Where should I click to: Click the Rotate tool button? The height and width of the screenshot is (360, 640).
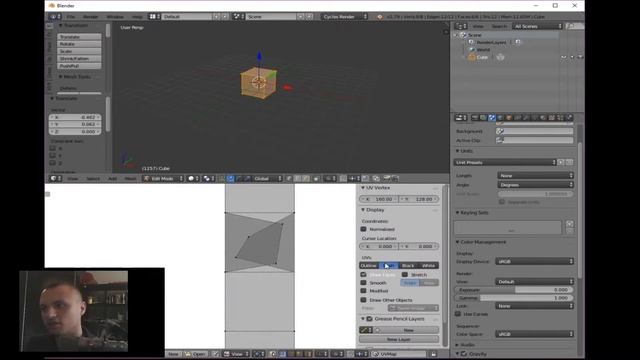[x=79, y=44]
